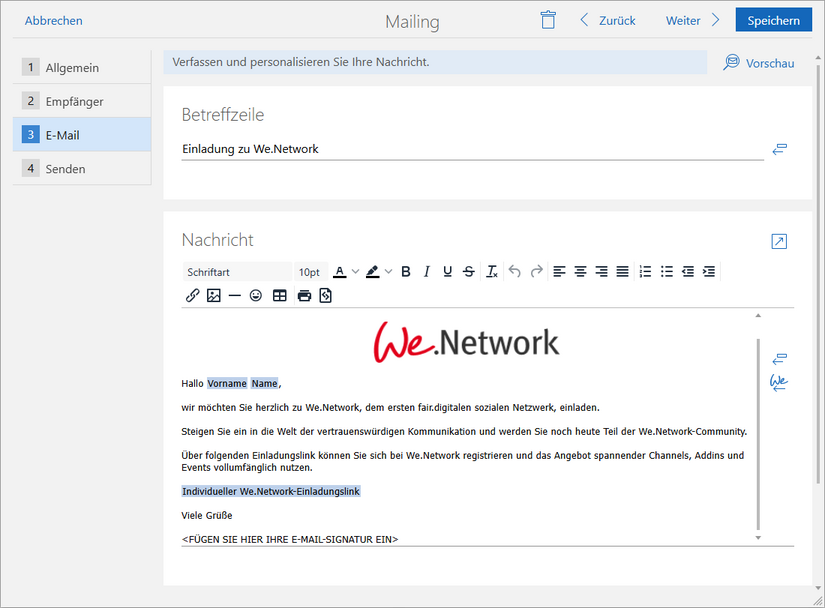This screenshot has height=608, width=825.
Task: Insert a table into the message
Action: (x=281, y=295)
